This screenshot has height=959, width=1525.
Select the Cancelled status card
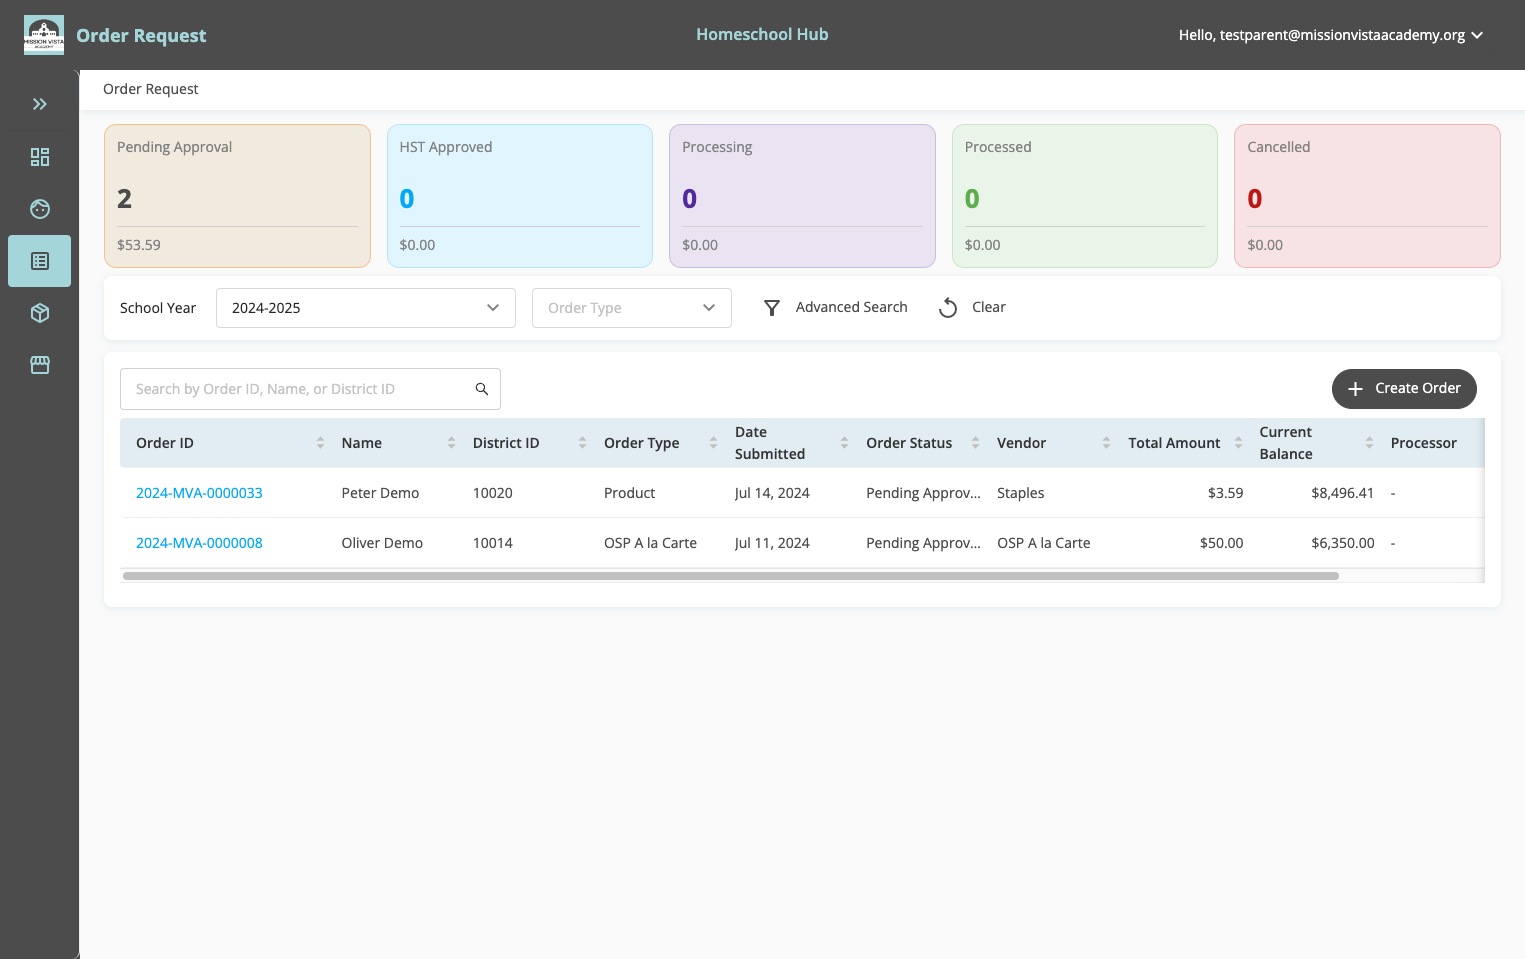(1367, 196)
